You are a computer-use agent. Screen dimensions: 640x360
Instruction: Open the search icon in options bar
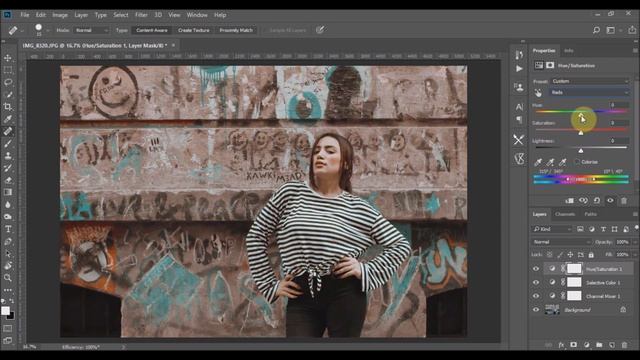click(596, 30)
